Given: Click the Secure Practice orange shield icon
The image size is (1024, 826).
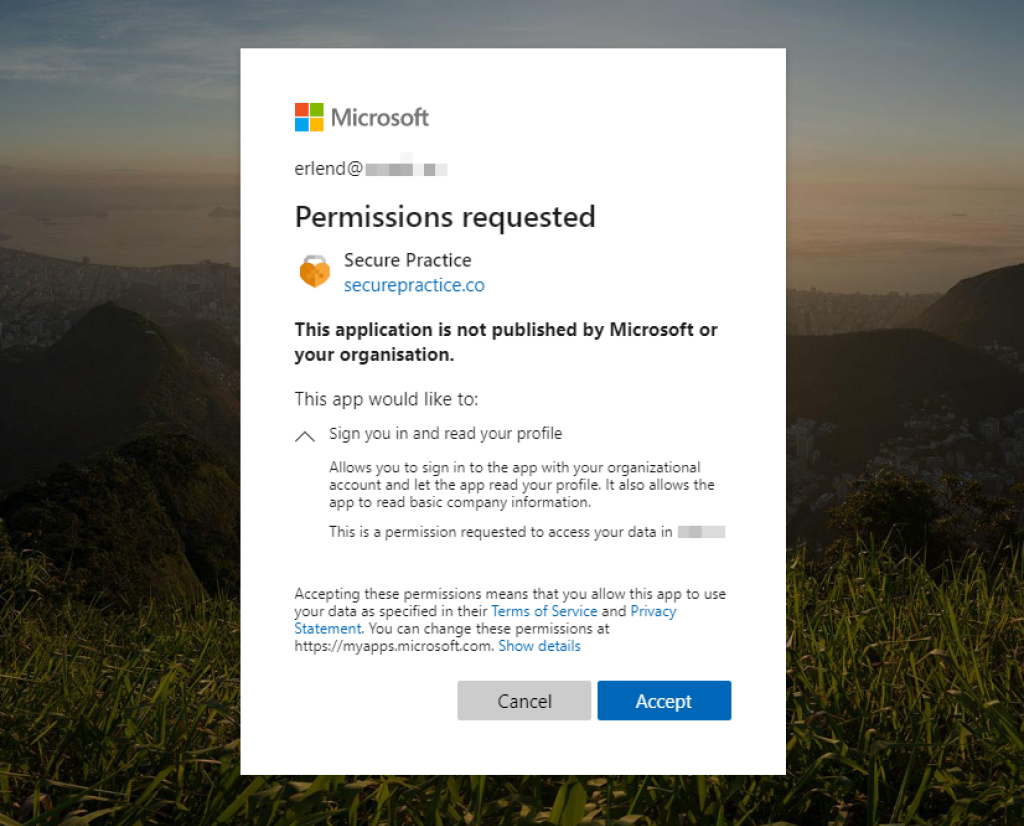Looking at the screenshot, I should click(x=315, y=272).
